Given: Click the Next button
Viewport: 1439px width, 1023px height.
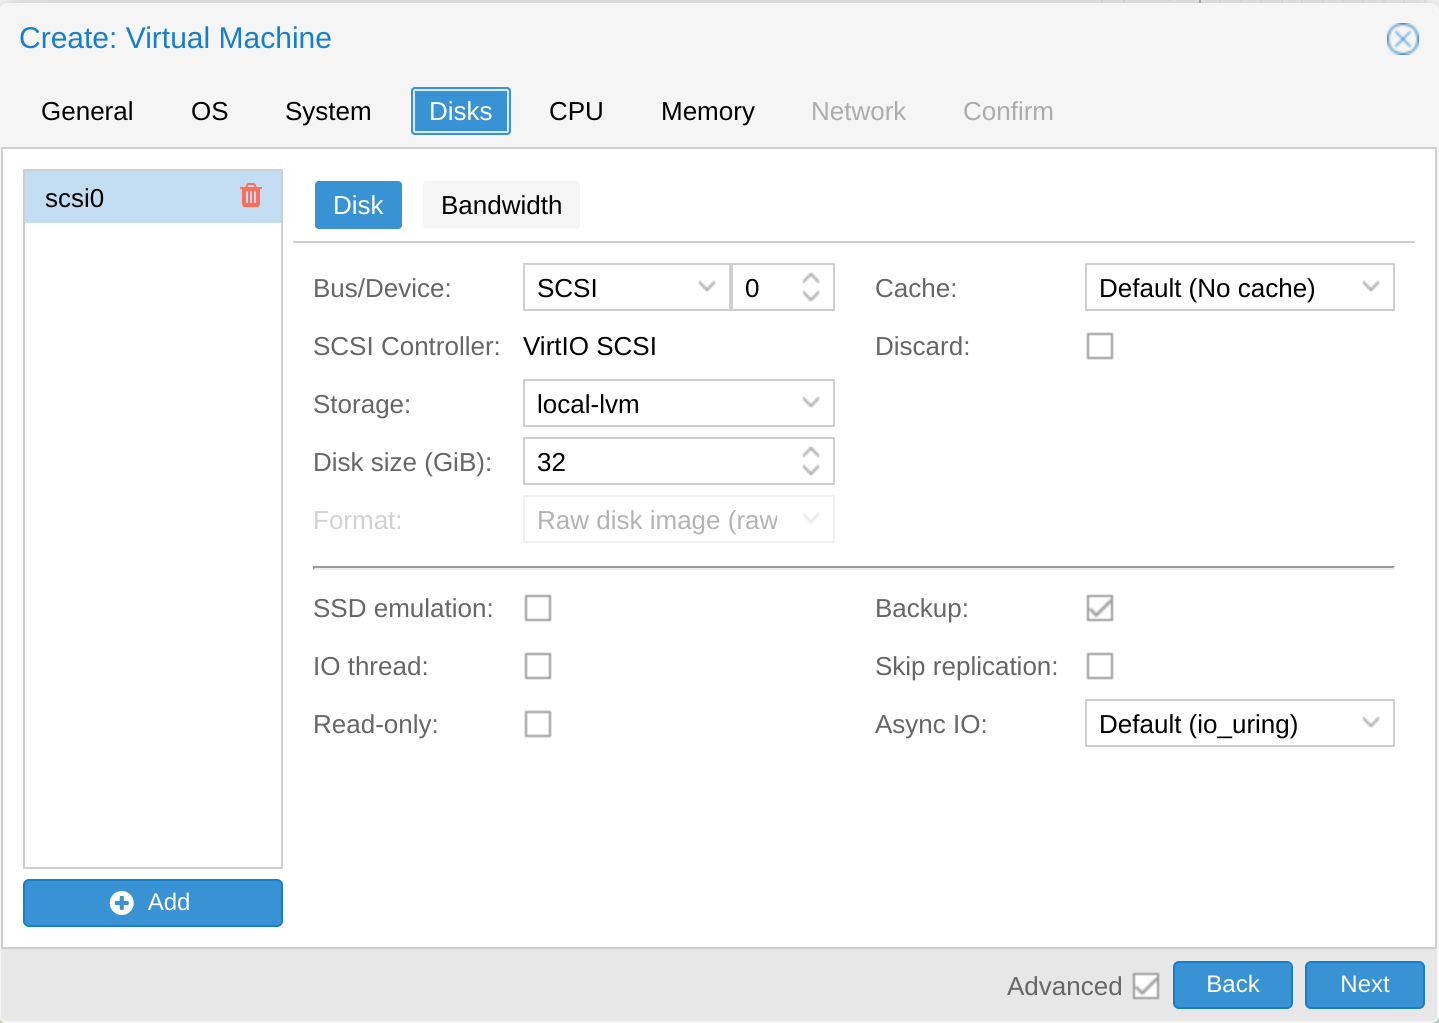Looking at the screenshot, I should point(1364,985).
